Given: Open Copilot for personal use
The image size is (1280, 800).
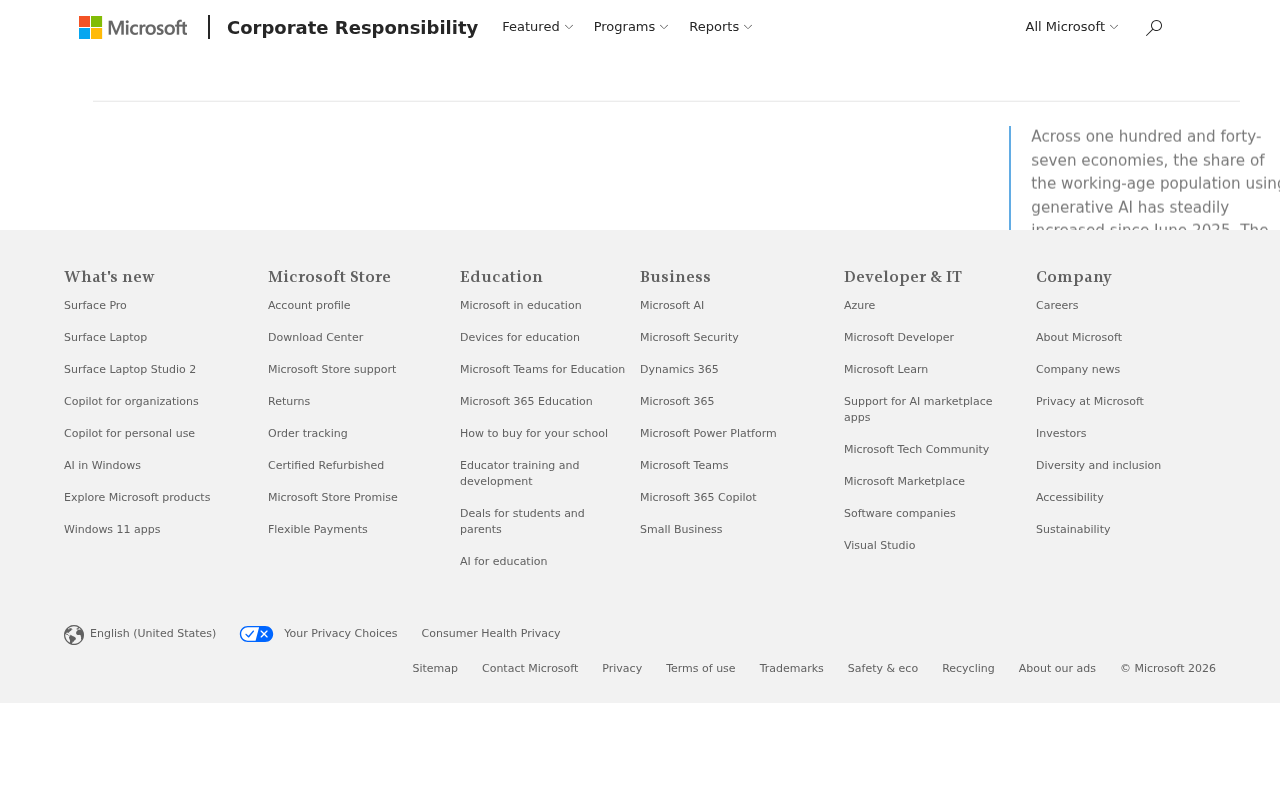Looking at the screenshot, I should pyautogui.click(x=129, y=434).
